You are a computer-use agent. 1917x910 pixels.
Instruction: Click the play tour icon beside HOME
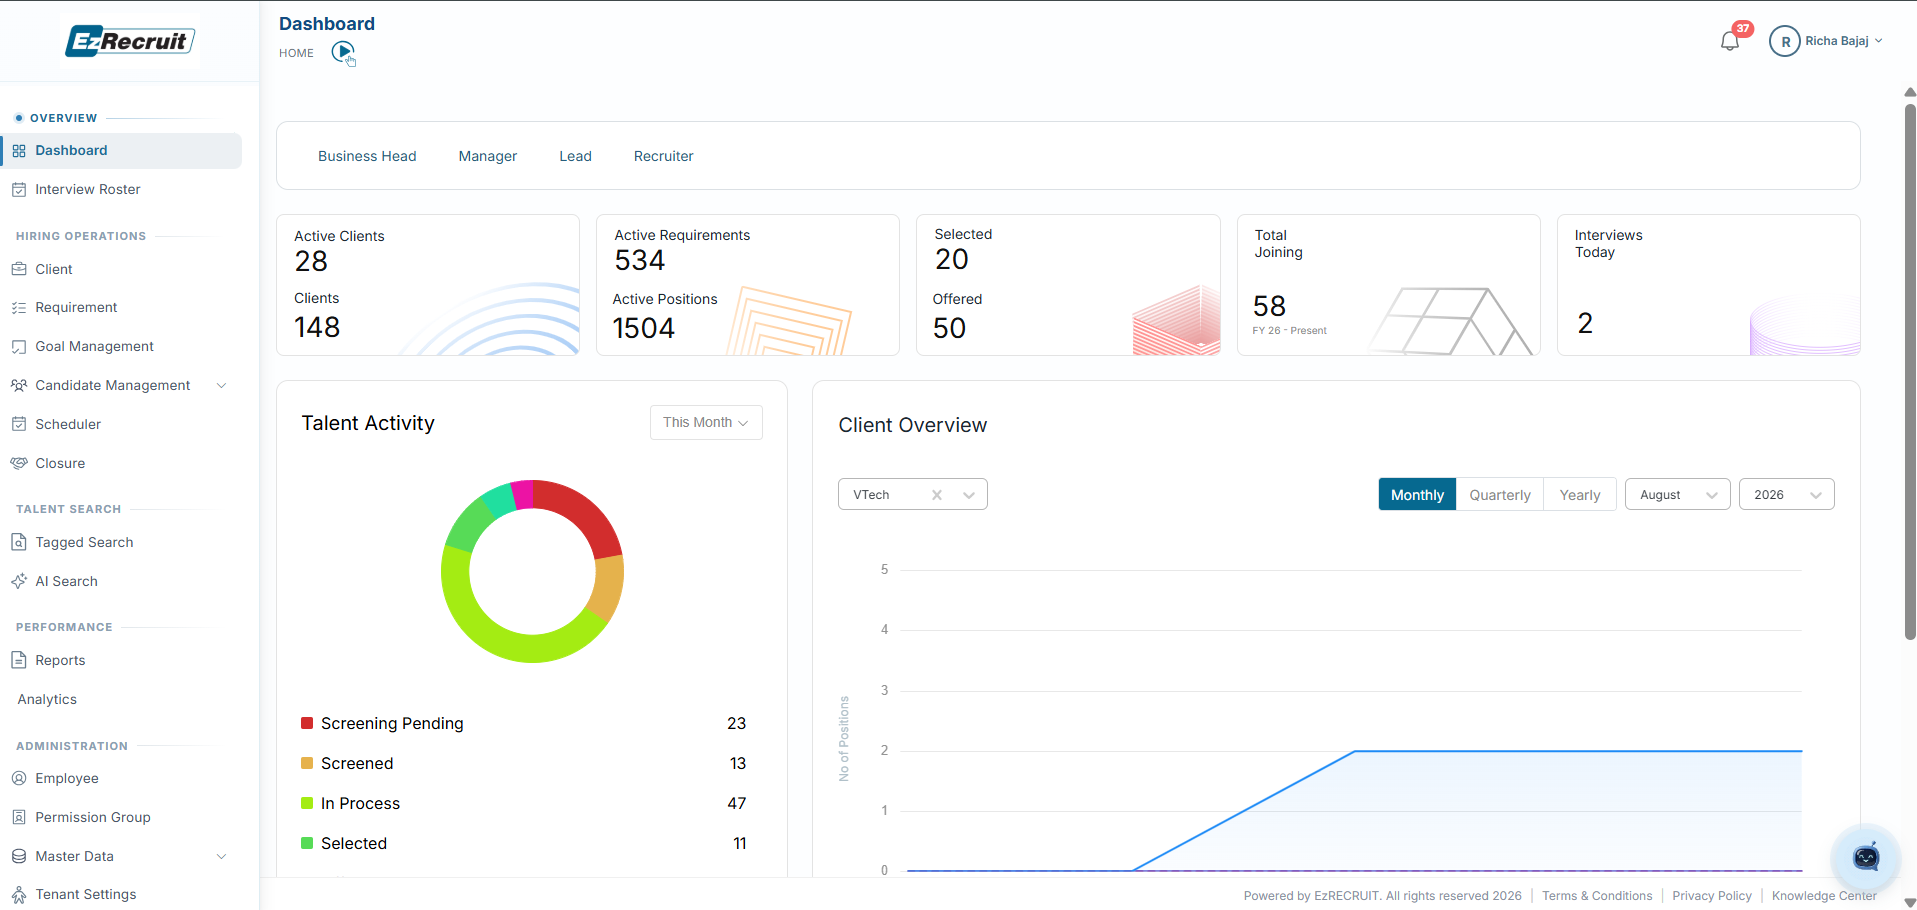[x=343, y=52]
